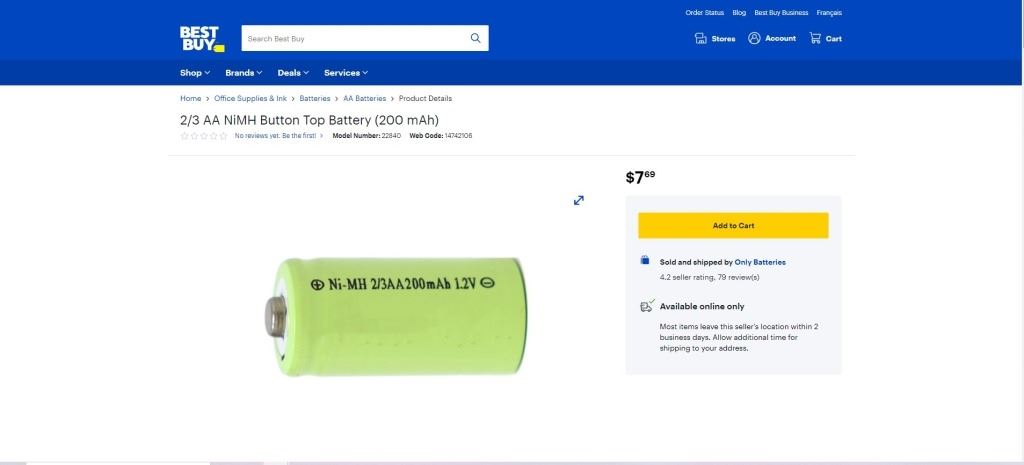The height and width of the screenshot is (465, 1024).
Task: Click the Best Buy logo
Action: [202, 38]
